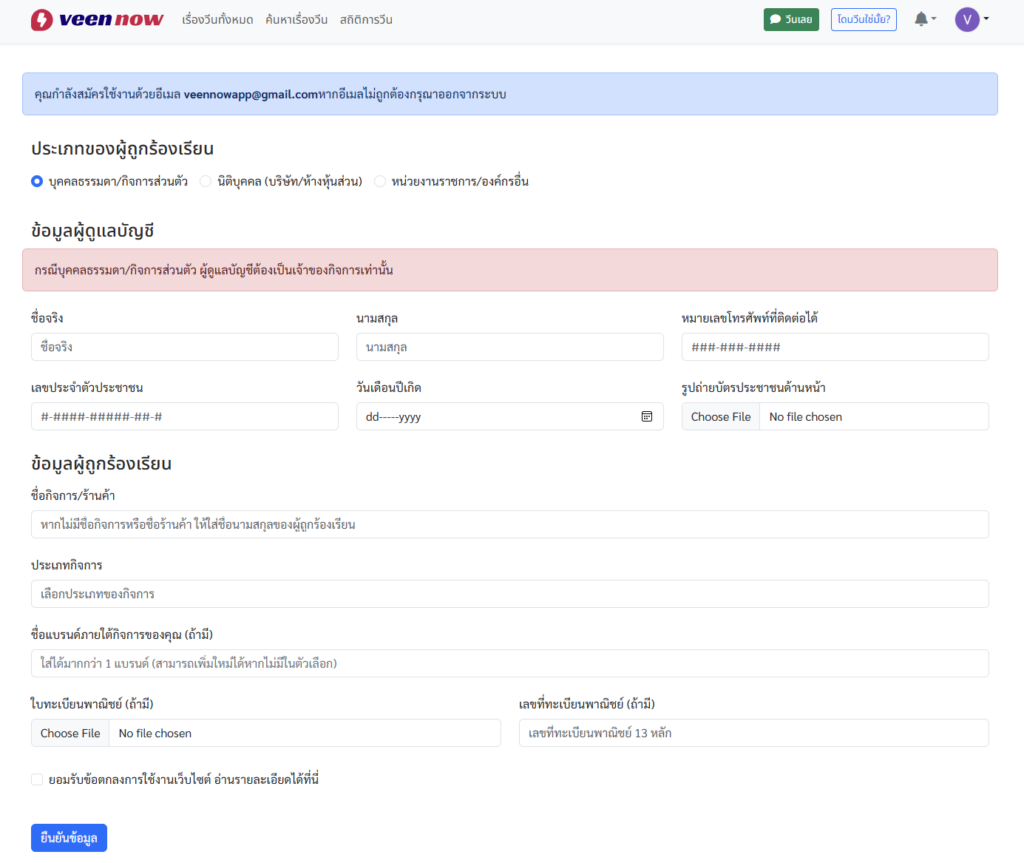
Task: Open the brand names selection field
Action: coord(509,663)
